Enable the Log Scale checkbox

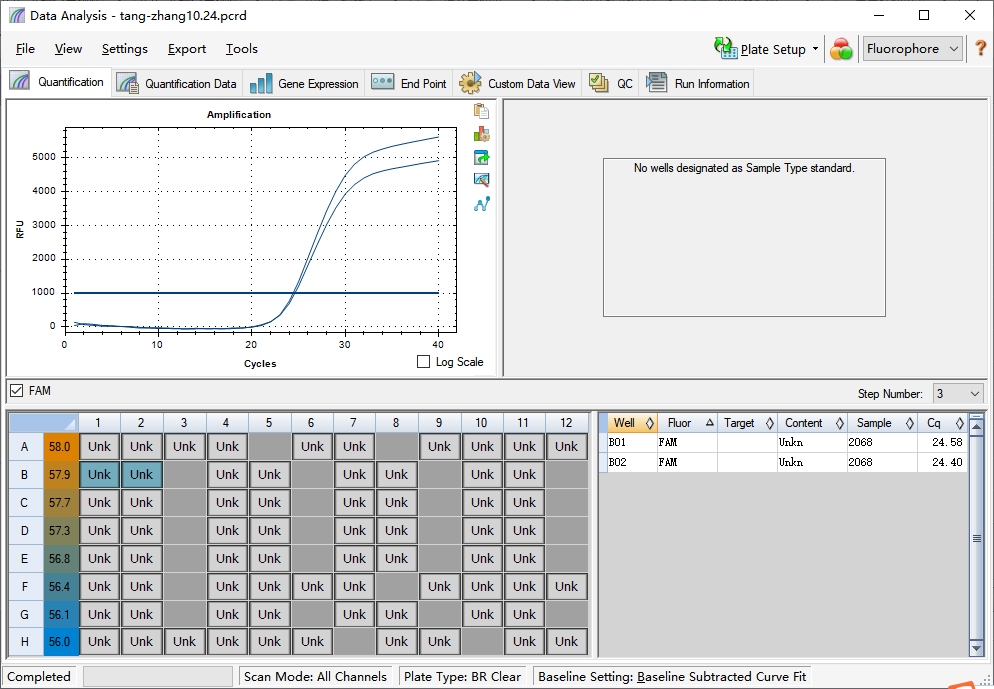coord(423,362)
